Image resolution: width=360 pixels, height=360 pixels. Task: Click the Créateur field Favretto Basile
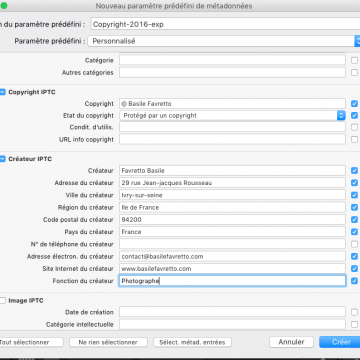(232, 171)
